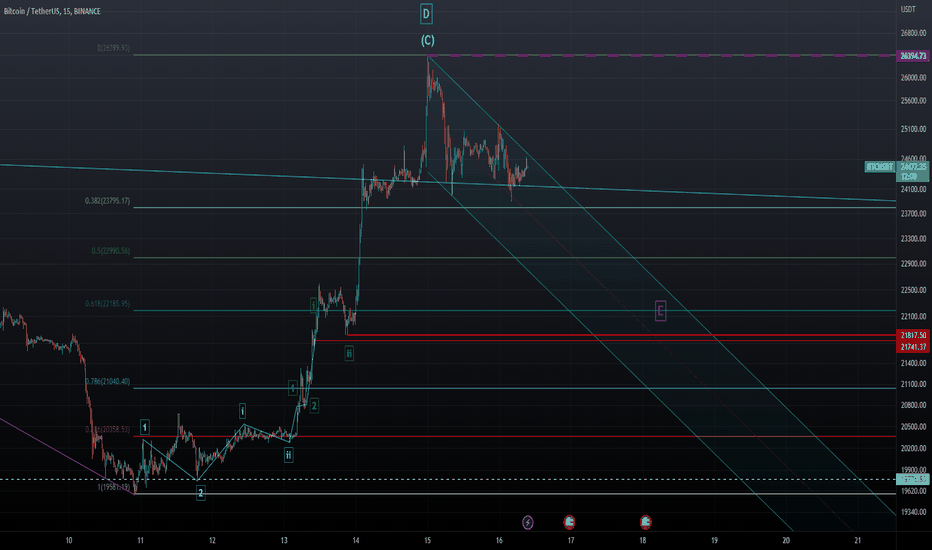This screenshot has width=932, height=550.
Task: Click the 0.5(22990.56) Fibonacci level label
Action: 111,251
